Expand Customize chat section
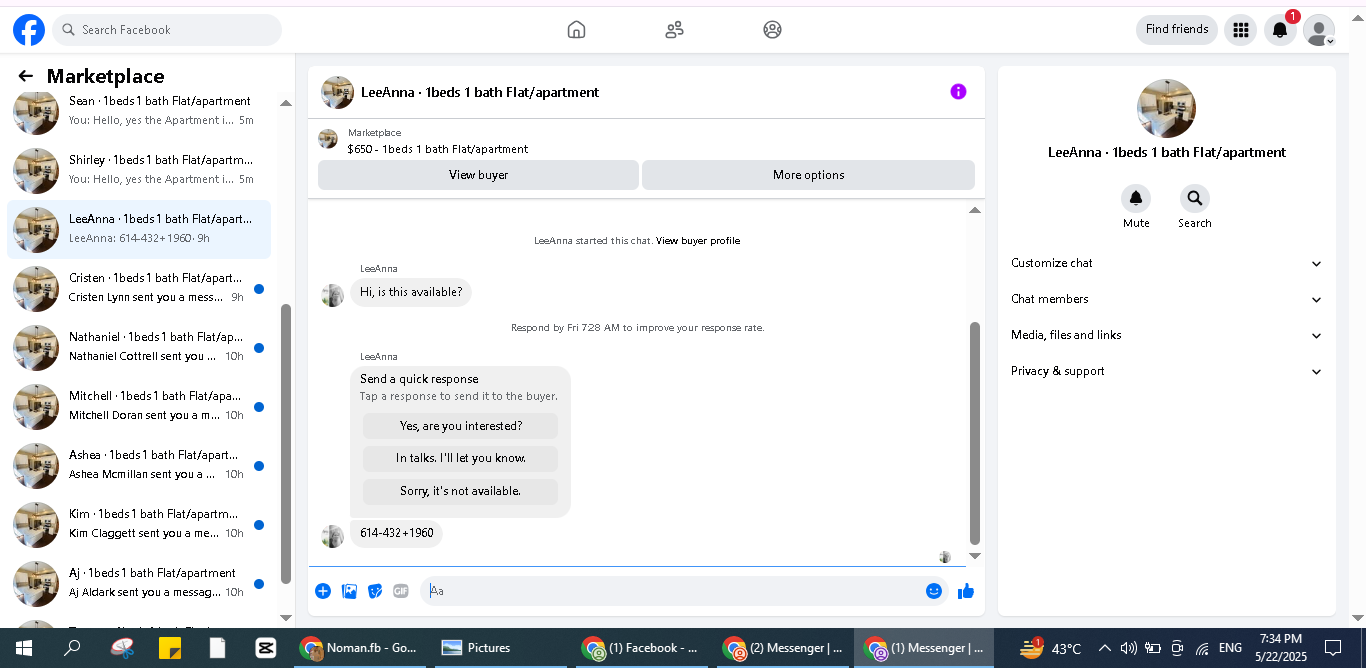 point(1166,263)
